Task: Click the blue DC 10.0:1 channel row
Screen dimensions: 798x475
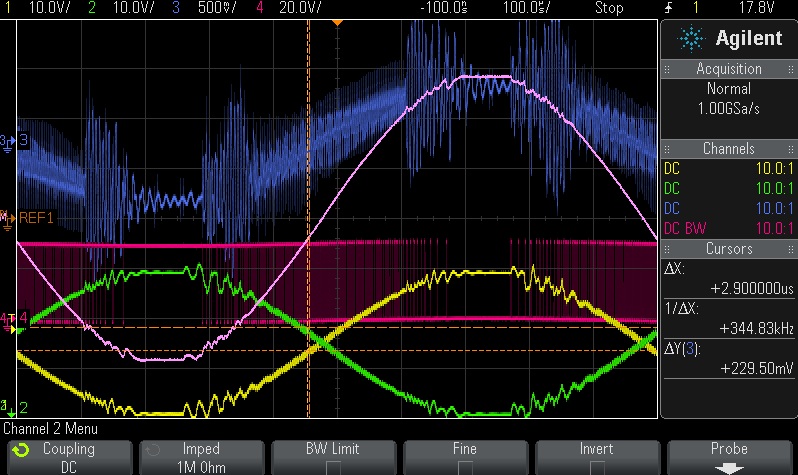Action: point(729,208)
